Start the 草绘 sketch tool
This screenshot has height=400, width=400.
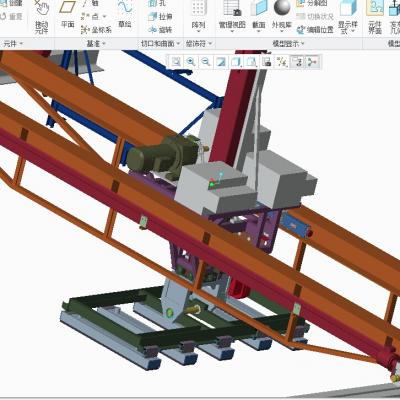[125, 15]
